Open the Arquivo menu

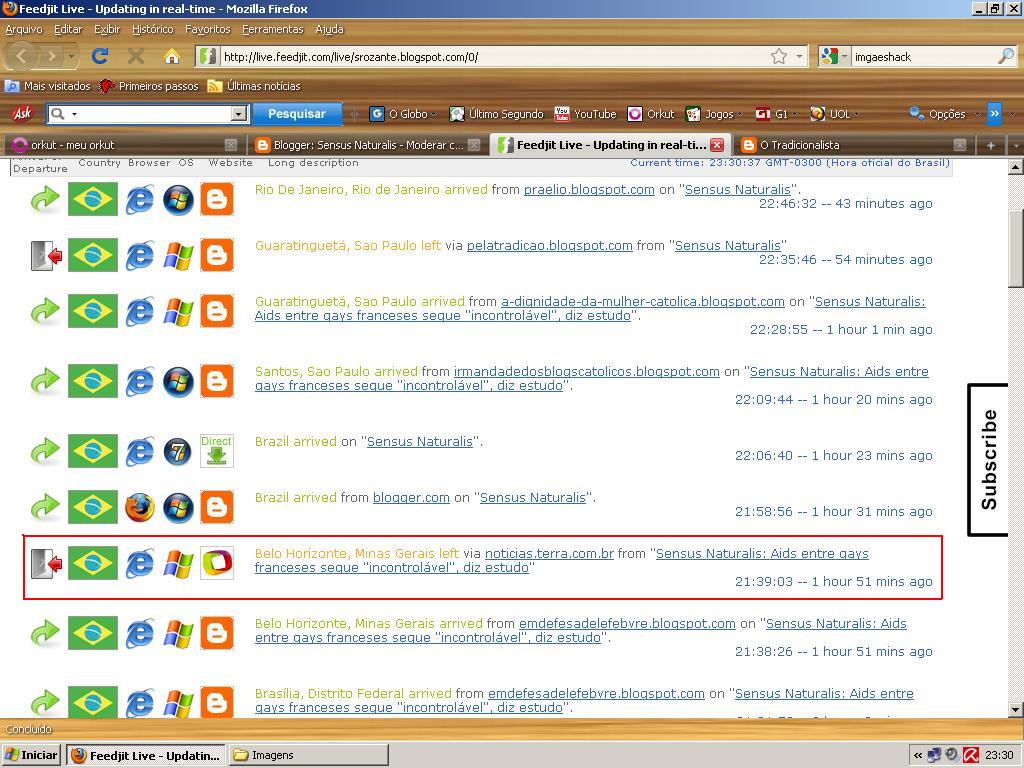click(24, 29)
